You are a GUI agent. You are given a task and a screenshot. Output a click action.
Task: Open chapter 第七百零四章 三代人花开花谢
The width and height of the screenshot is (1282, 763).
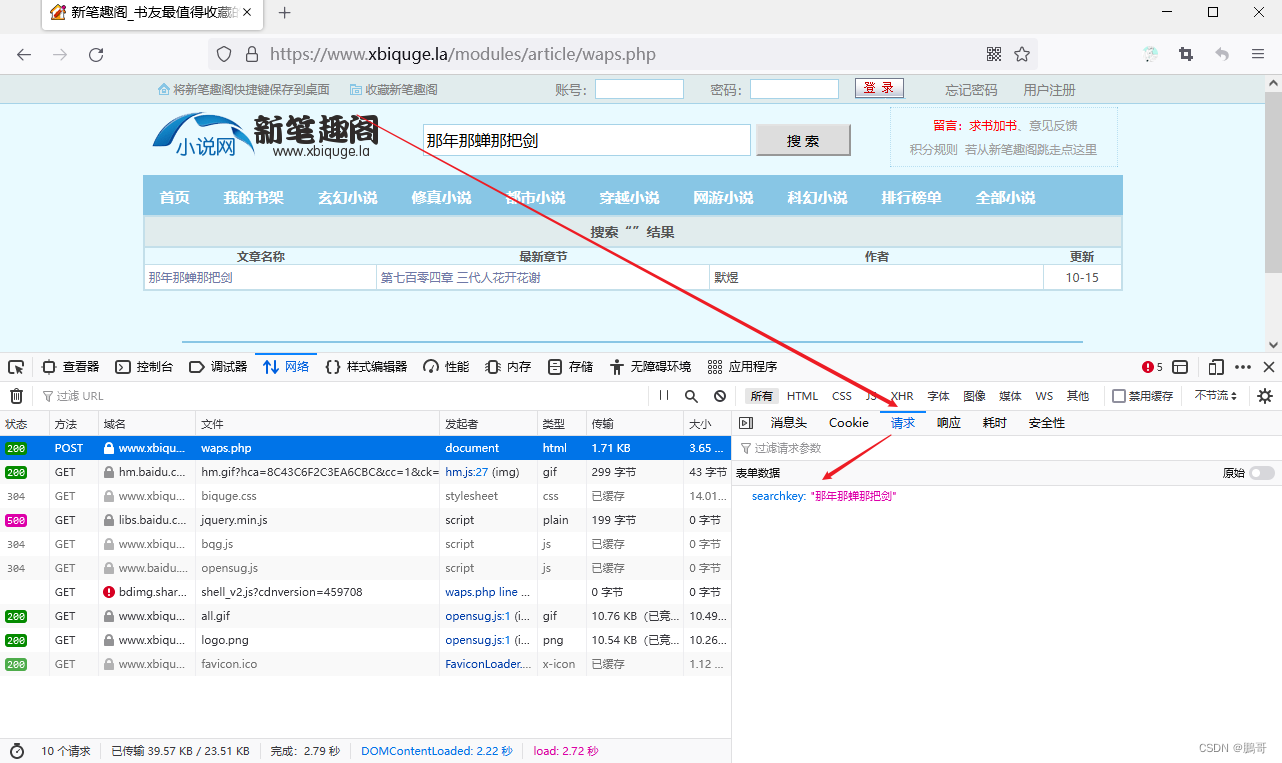pyautogui.click(x=460, y=278)
